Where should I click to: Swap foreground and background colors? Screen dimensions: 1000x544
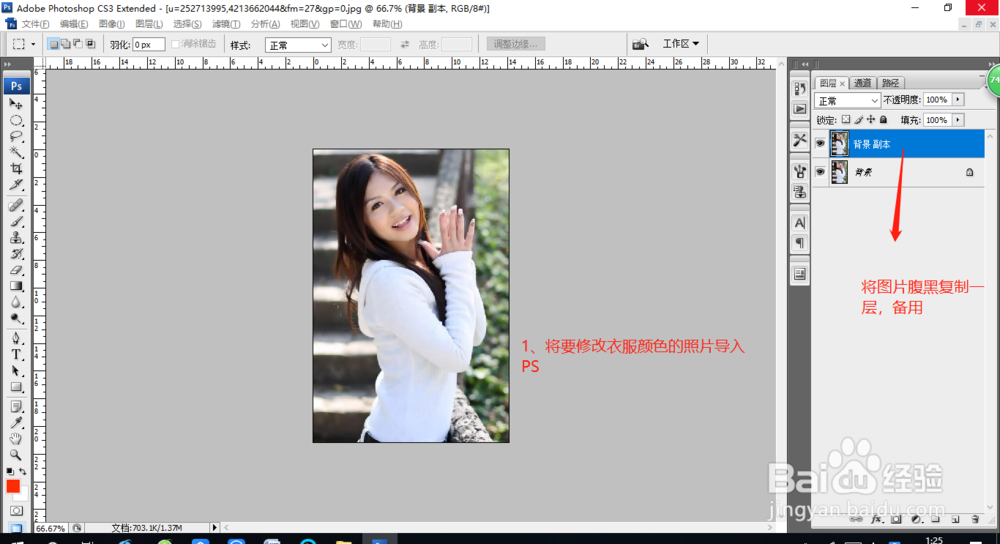(x=23, y=471)
